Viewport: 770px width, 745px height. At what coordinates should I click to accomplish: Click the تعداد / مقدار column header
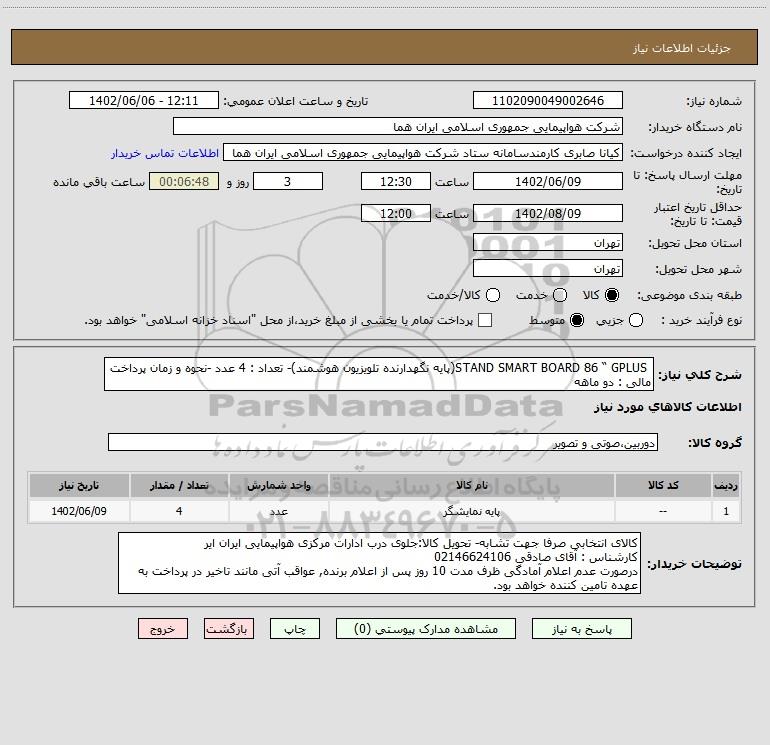pos(179,486)
